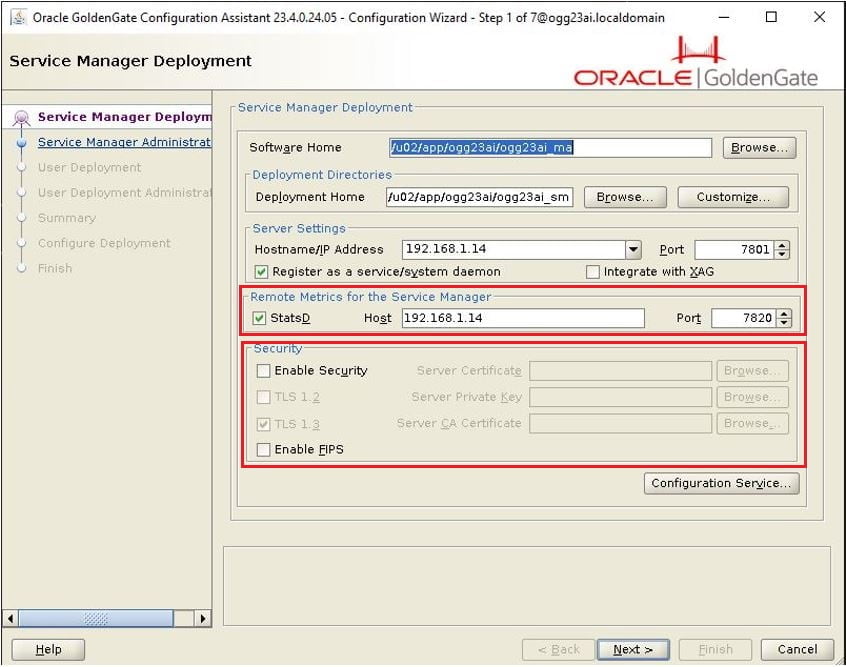
Task: Click the Hostname/IP Address field
Action: [x=514, y=249]
